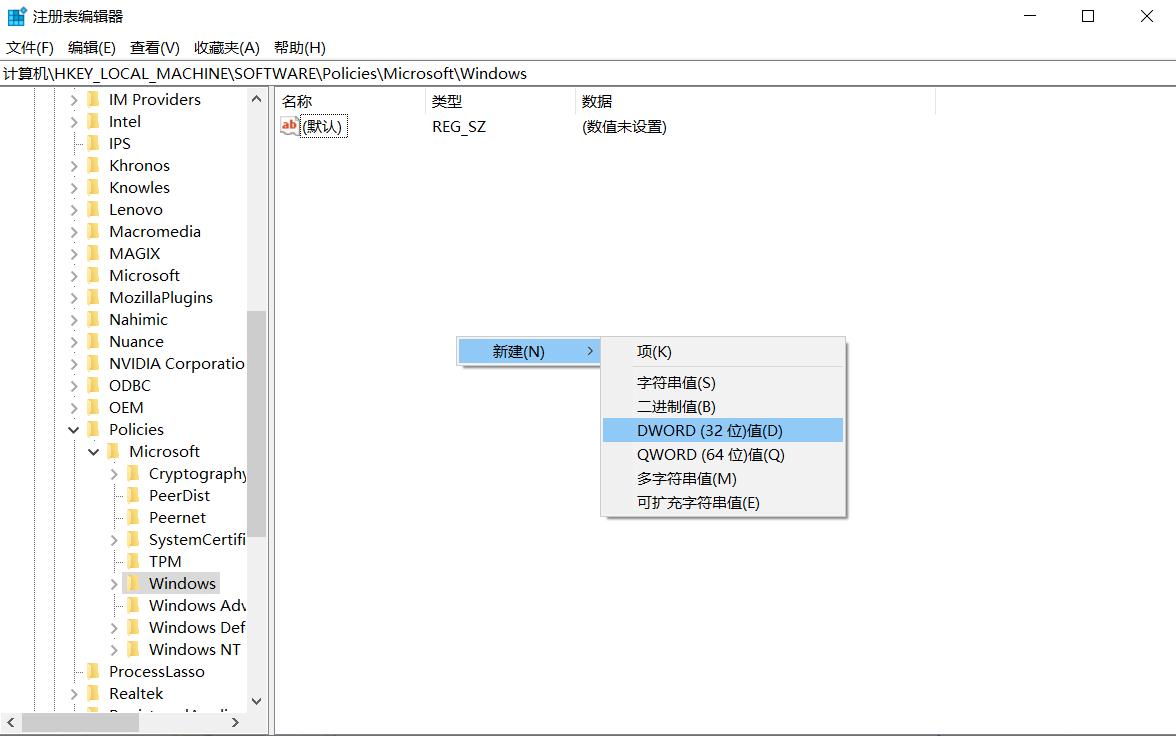Screen dimensions: 1176x736
Task: Click the PeerDist folder icon
Action: point(134,495)
